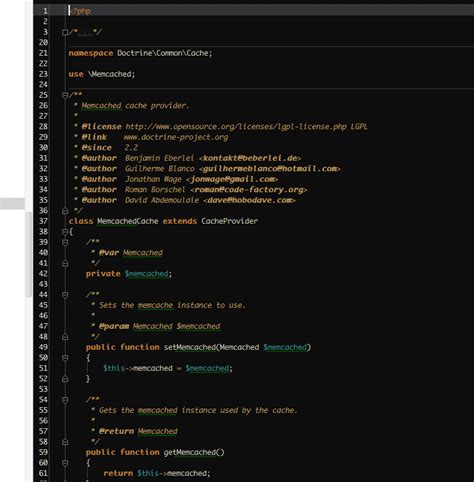The width and height of the screenshot is (474, 482).
Task: Click the 'return' keyword on line 61
Action: pyautogui.click(x=118, y=473)
